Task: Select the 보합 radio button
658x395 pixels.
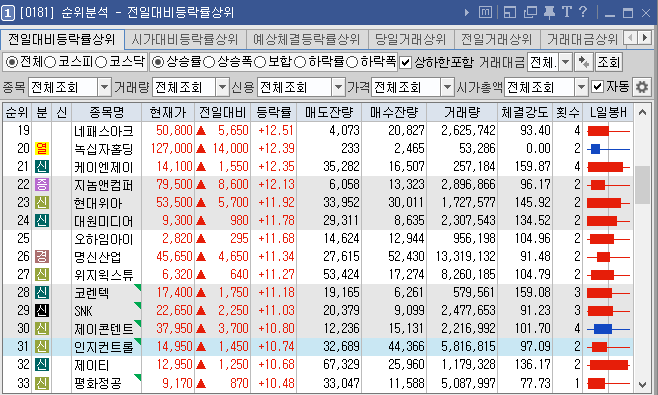Action: coord(260,63)
